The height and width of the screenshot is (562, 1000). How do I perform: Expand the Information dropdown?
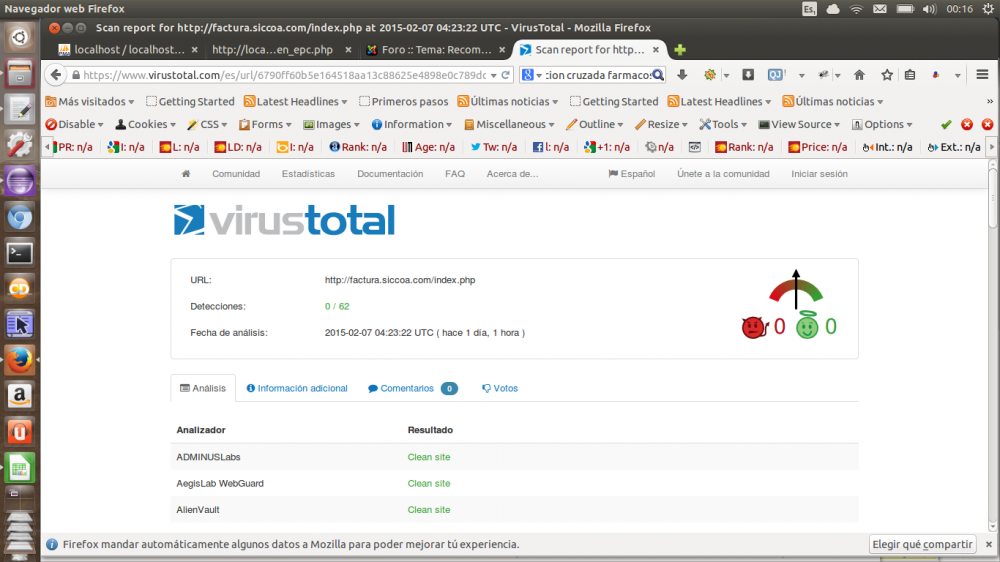(411, 124)
